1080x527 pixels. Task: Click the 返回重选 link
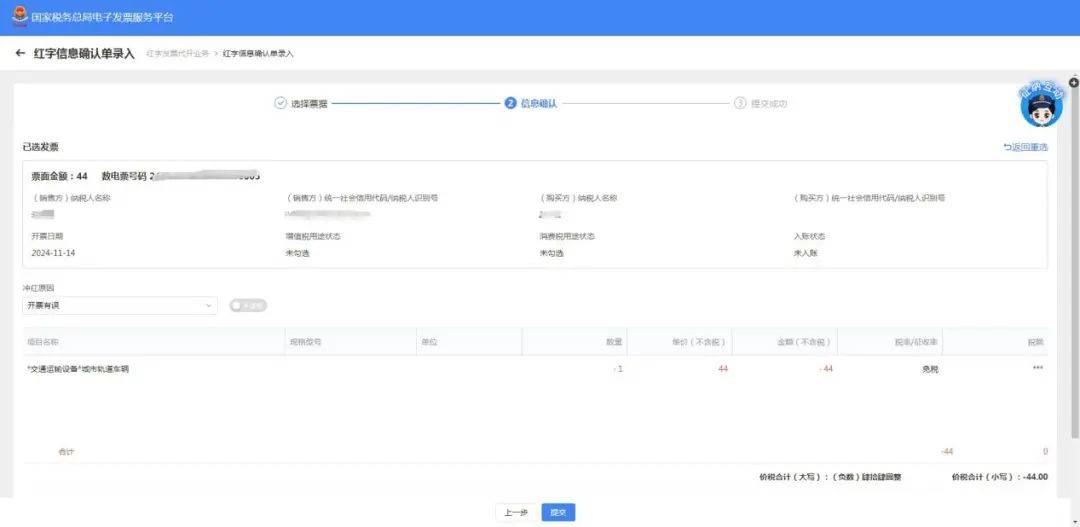tap(1025, 147)
